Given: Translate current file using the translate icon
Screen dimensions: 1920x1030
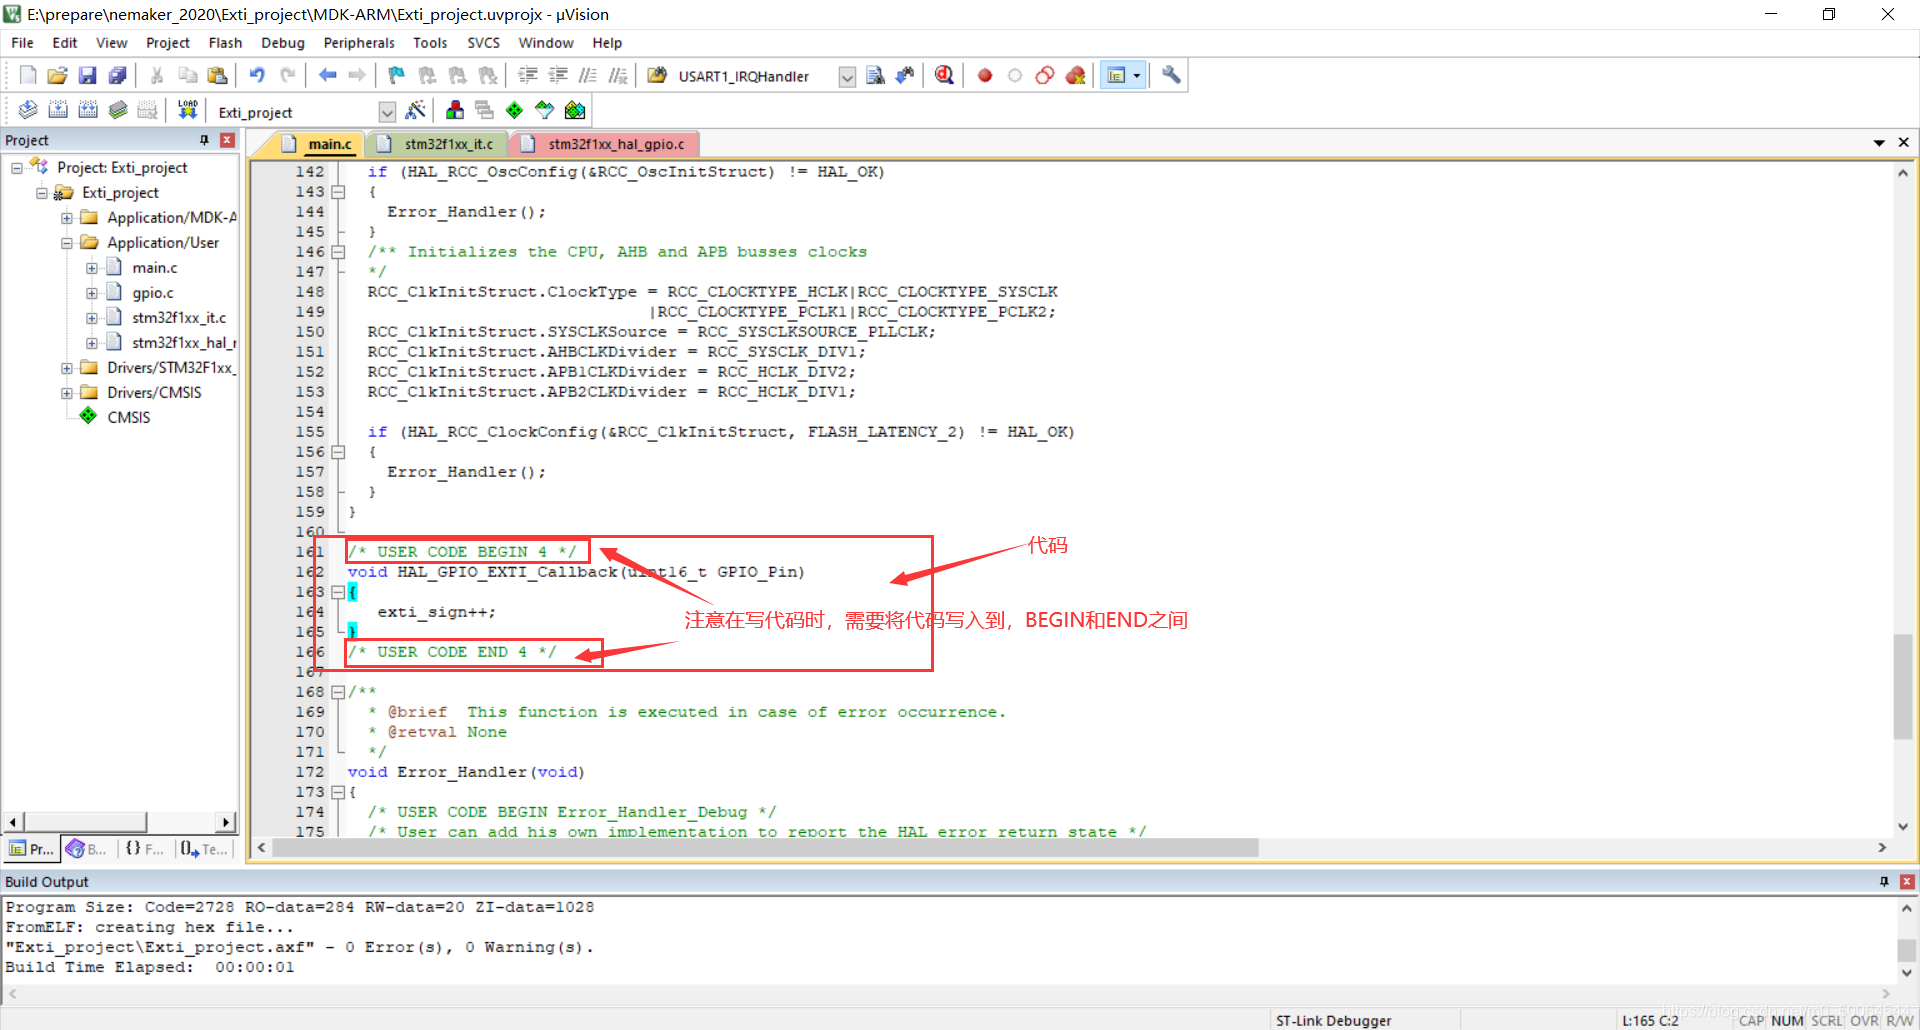Looking at the screenshot, I should pos(28,110).
